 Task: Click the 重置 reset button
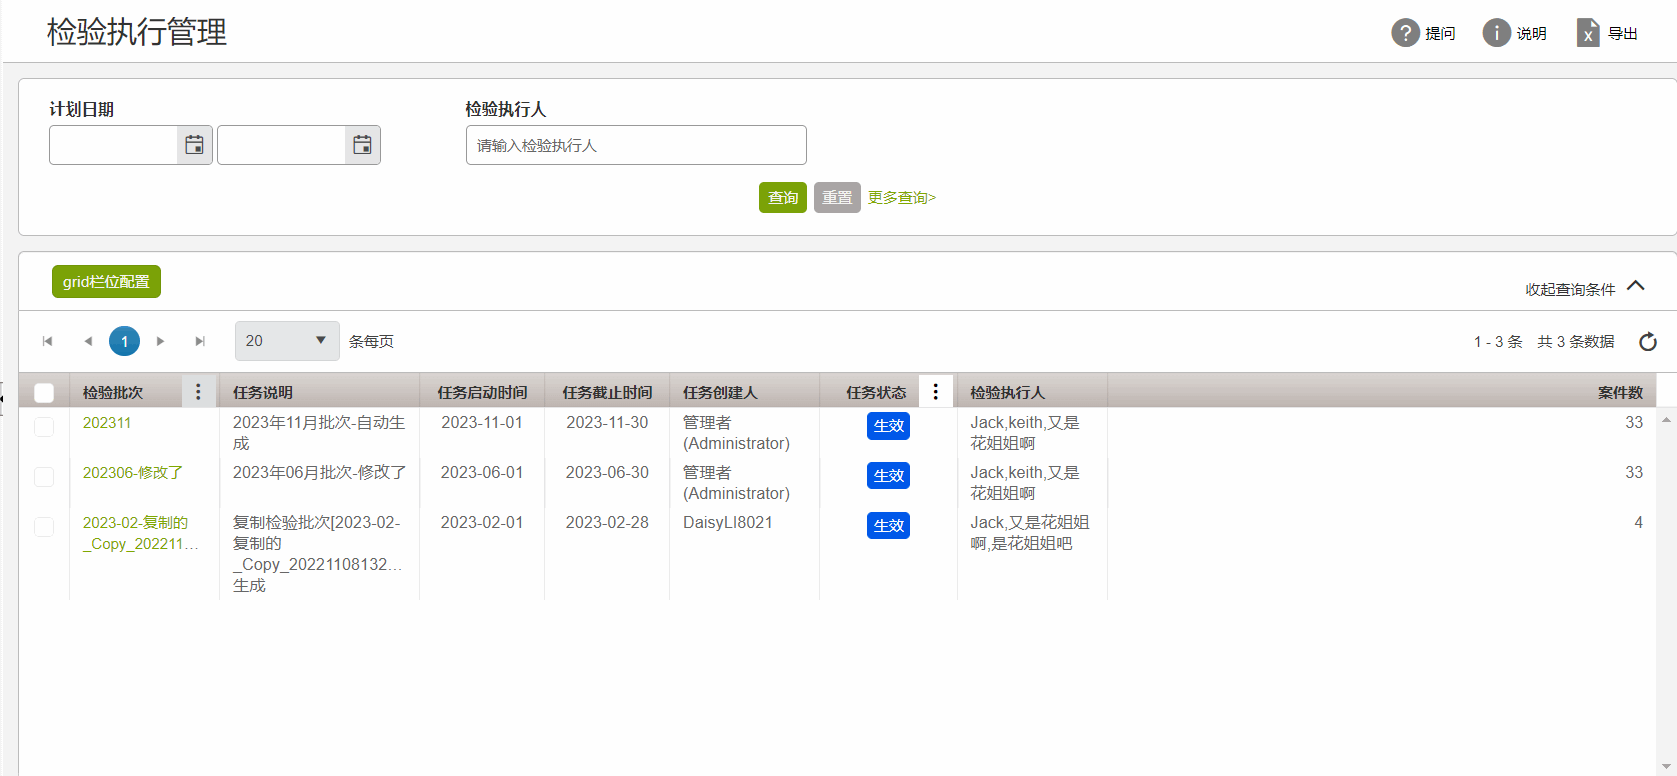tap(837, 197)
